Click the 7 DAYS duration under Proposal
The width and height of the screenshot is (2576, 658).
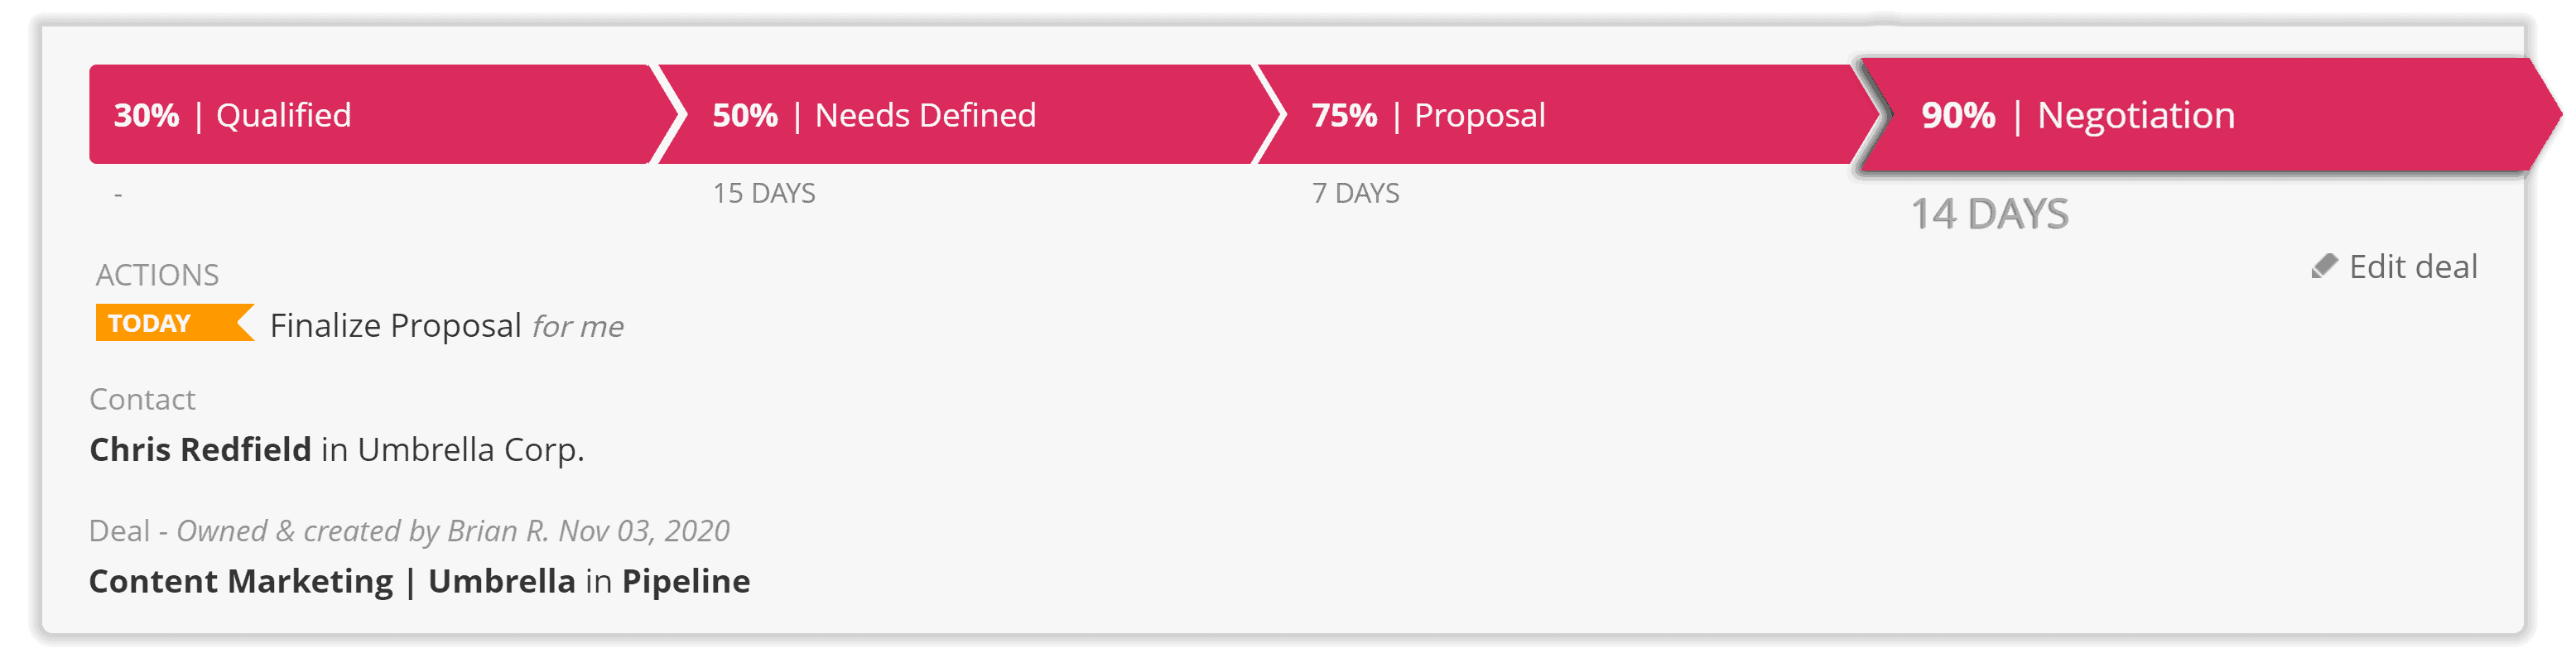tap(1355, 193)
